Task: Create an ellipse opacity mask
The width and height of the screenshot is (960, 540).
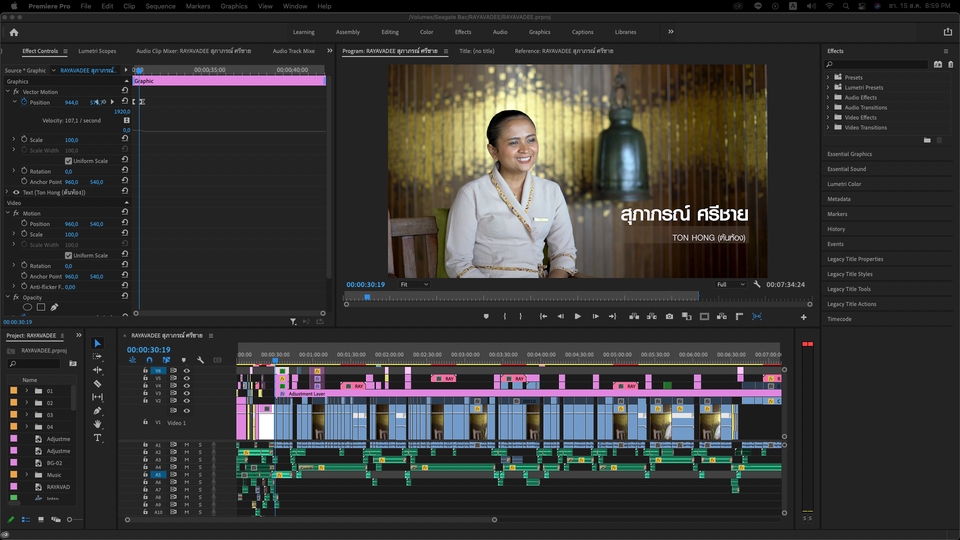Action: pos(27,307)
